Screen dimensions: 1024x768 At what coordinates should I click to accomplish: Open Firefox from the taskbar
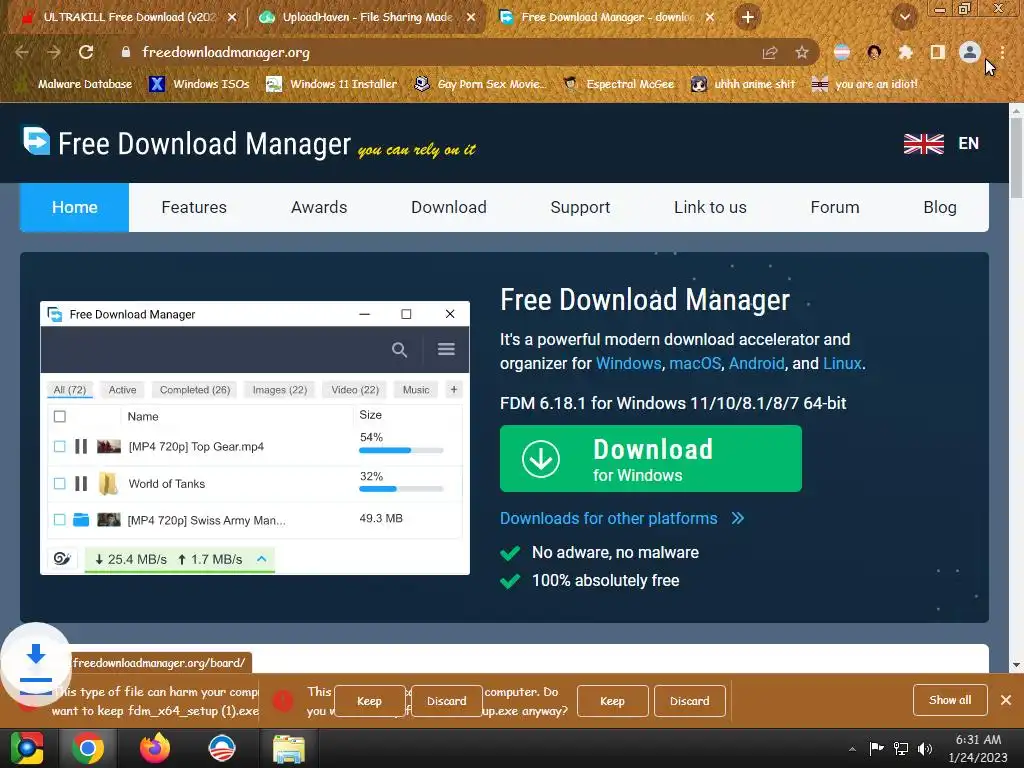(155, 748)
